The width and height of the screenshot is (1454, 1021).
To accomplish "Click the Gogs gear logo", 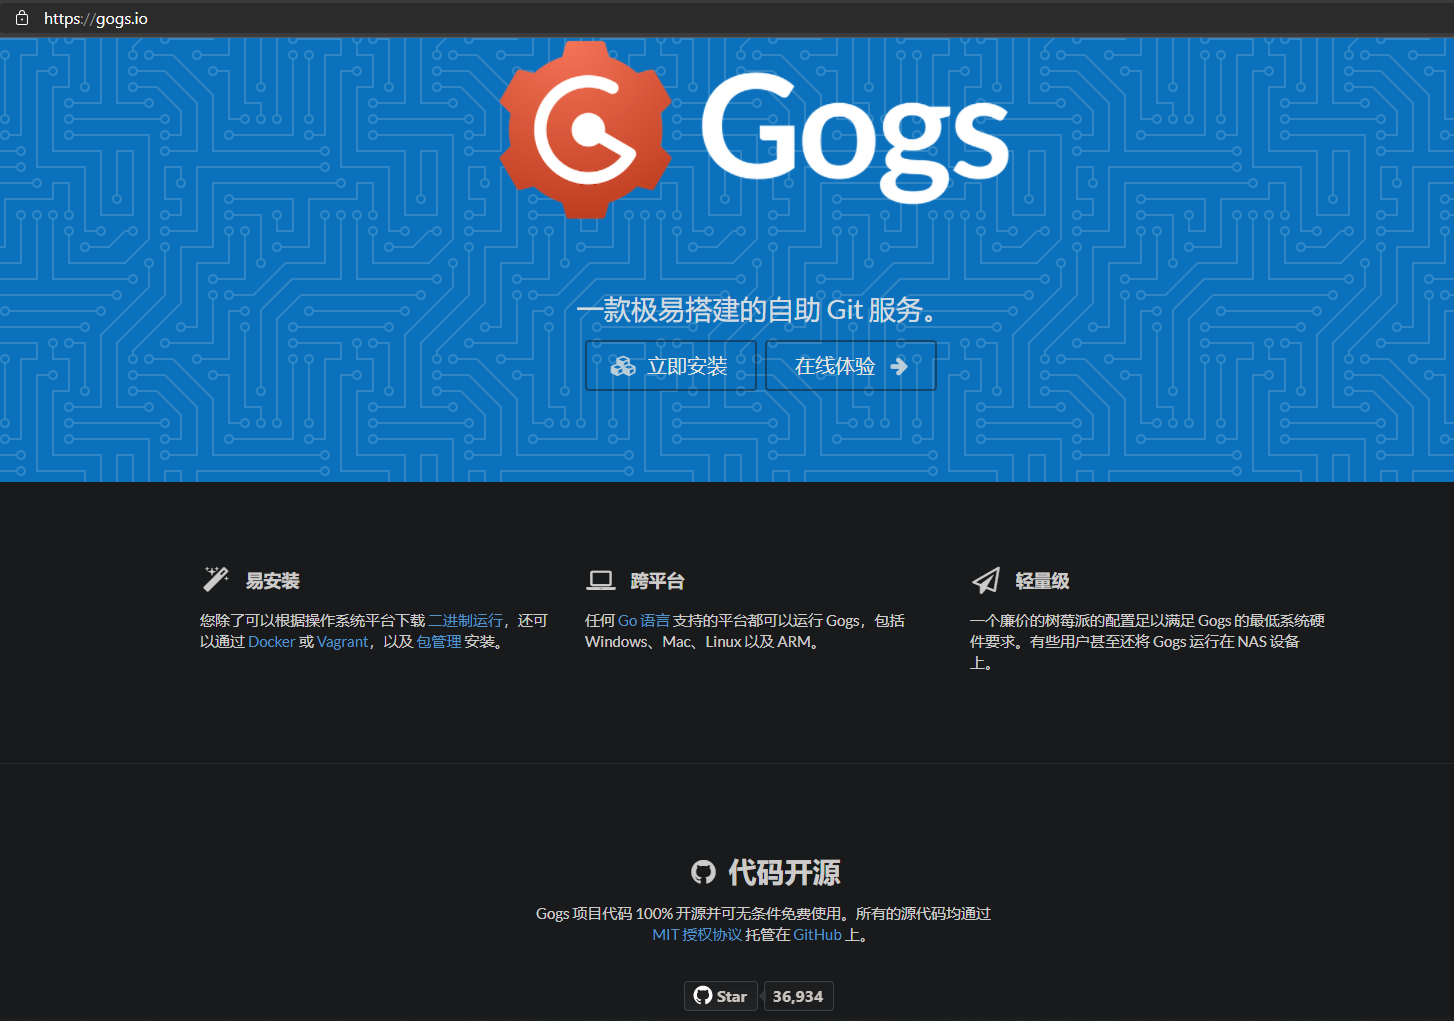I will 585,130.
